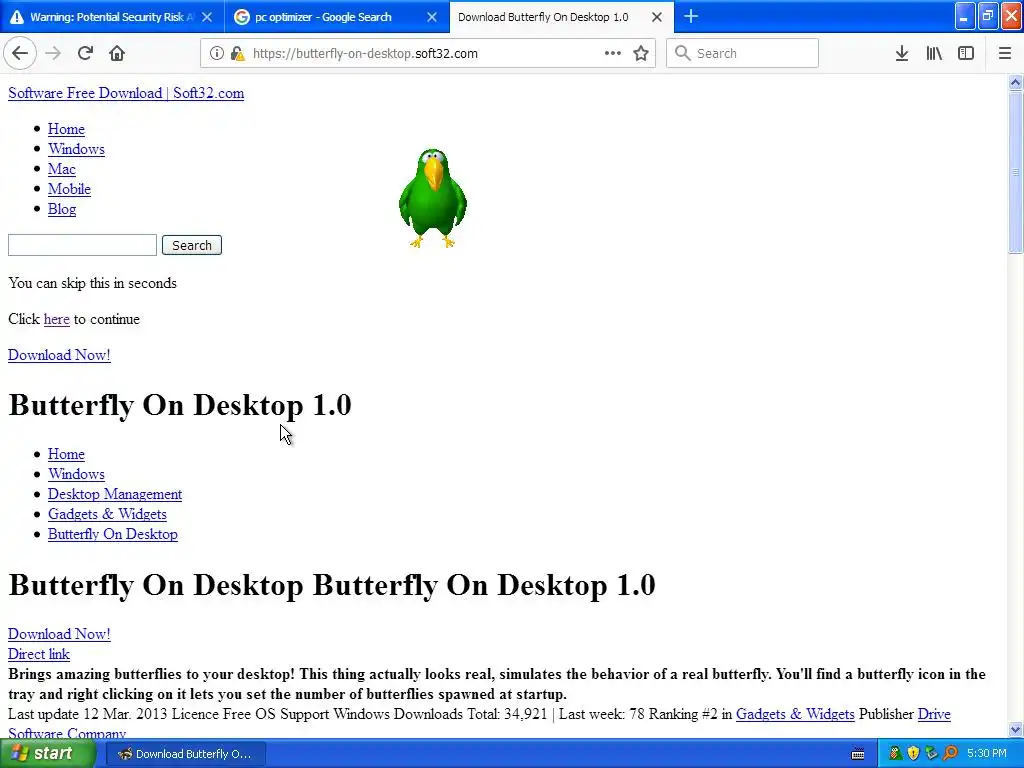The image size is (1024, 768).
Task: Click the security shield icon in system tray
Action: [913, 754]
